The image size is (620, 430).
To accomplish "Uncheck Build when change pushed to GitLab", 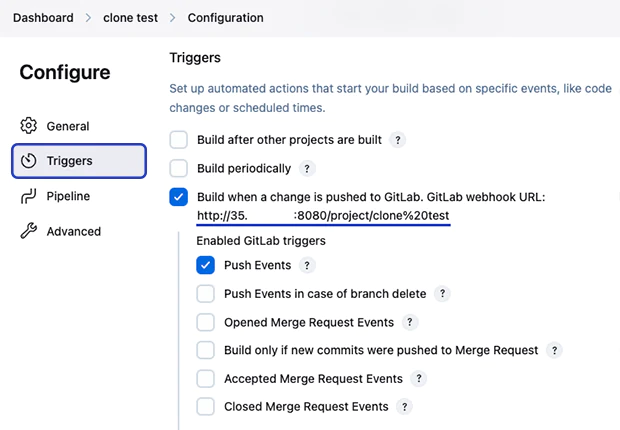I will coord(178,197).
